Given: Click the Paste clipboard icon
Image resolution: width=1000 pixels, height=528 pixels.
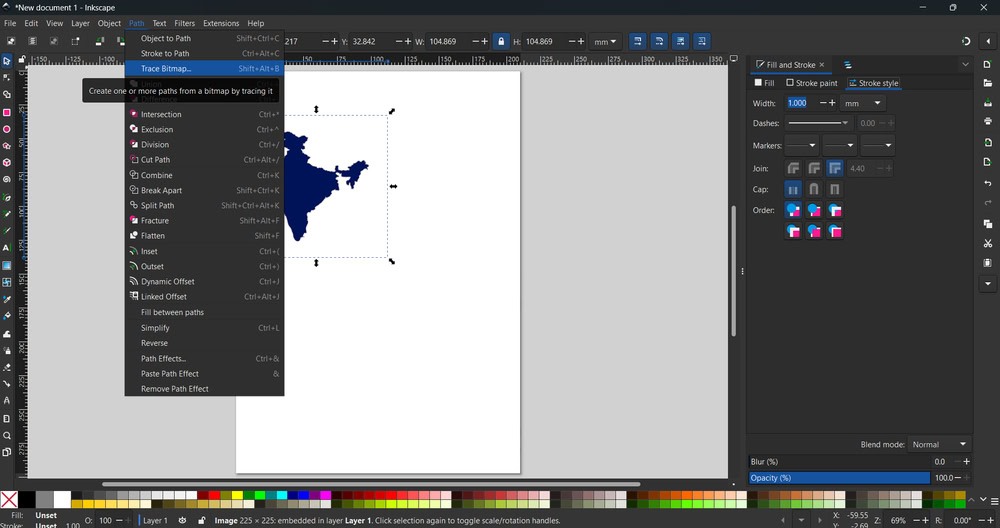Looking at the screenshot, I should pyautogui.click(x=988, y=263).
